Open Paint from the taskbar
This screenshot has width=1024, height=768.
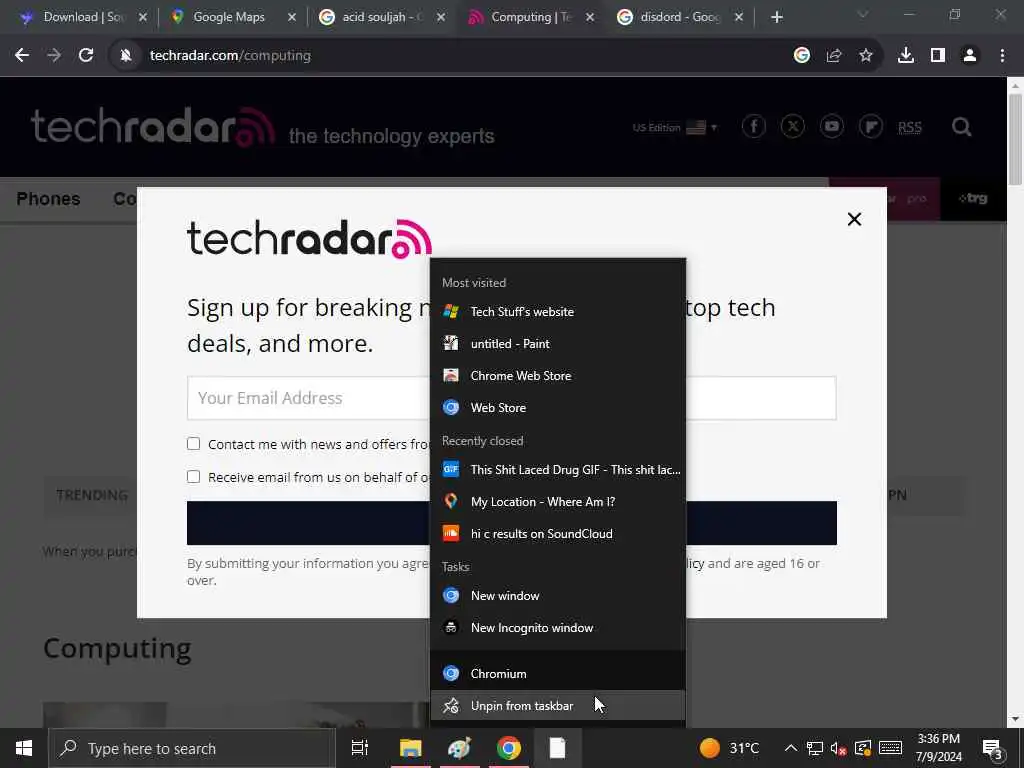[460, 748]
